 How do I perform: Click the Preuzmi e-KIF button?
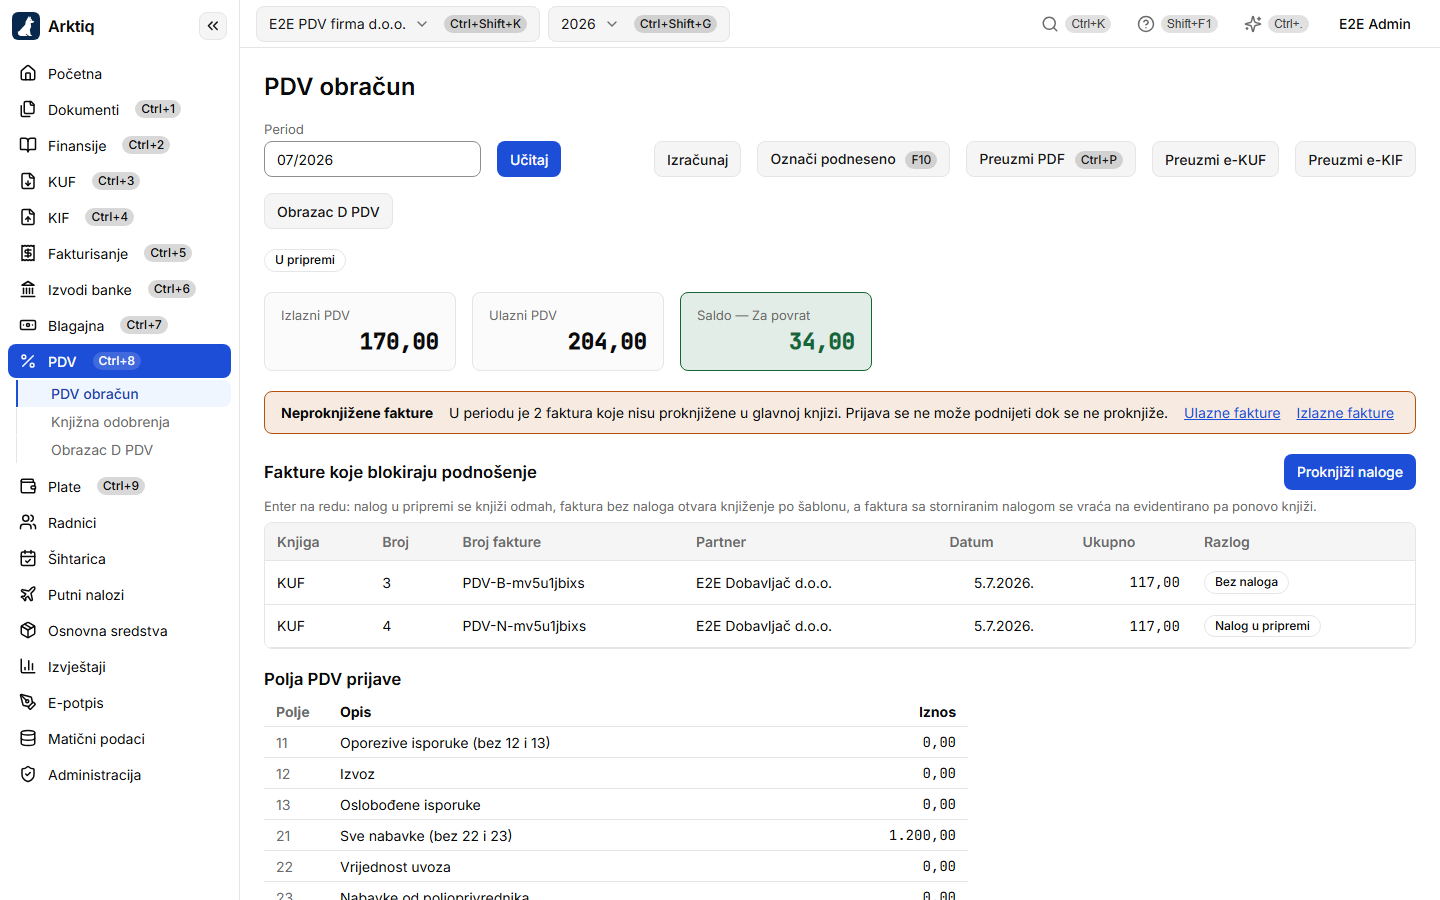point(1355,160)
